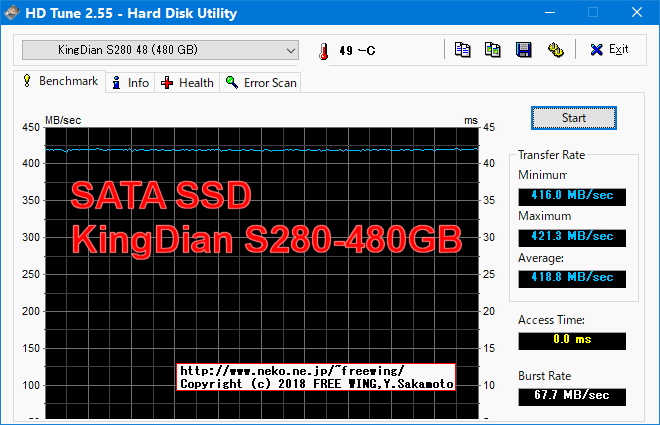The height and width of the screenshot is (425, 660).
Task: Open the KingDian S280 drive dropdown
Action: coord(160,50)
